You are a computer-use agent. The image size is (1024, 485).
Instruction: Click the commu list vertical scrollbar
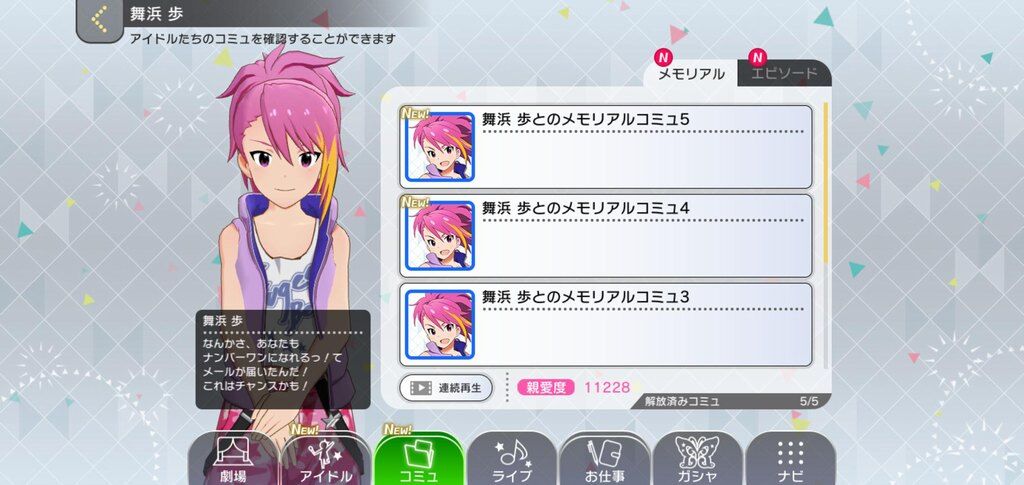tap(825, 235)
